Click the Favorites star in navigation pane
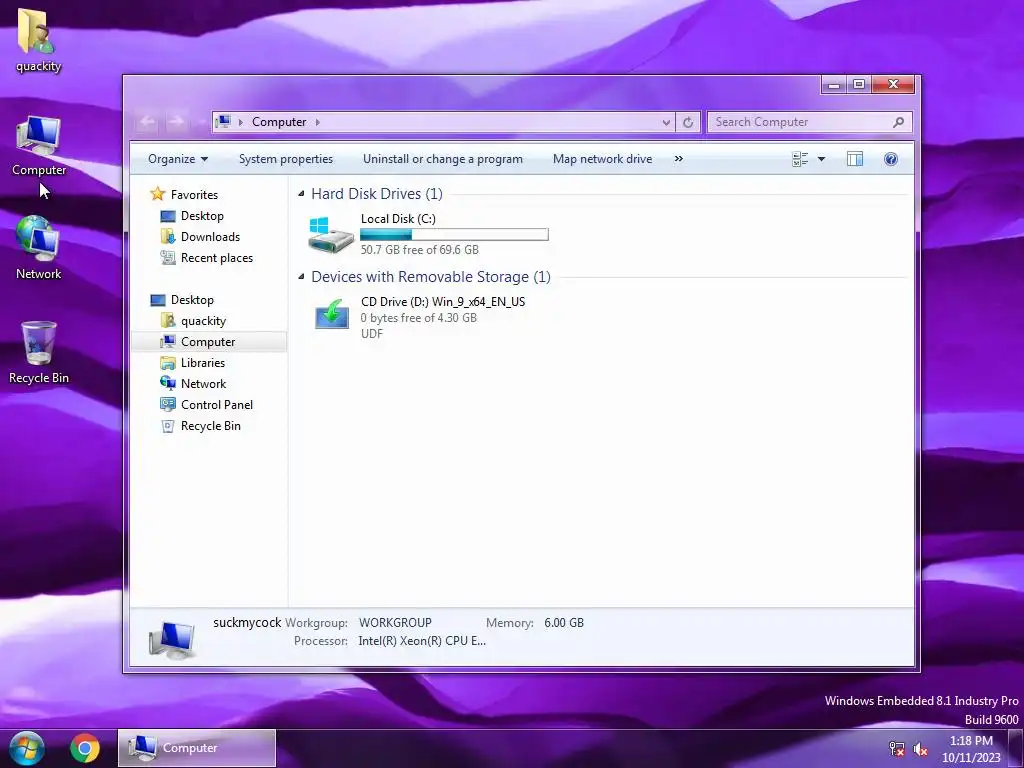 pyautogui.click(x=157, y=194)
